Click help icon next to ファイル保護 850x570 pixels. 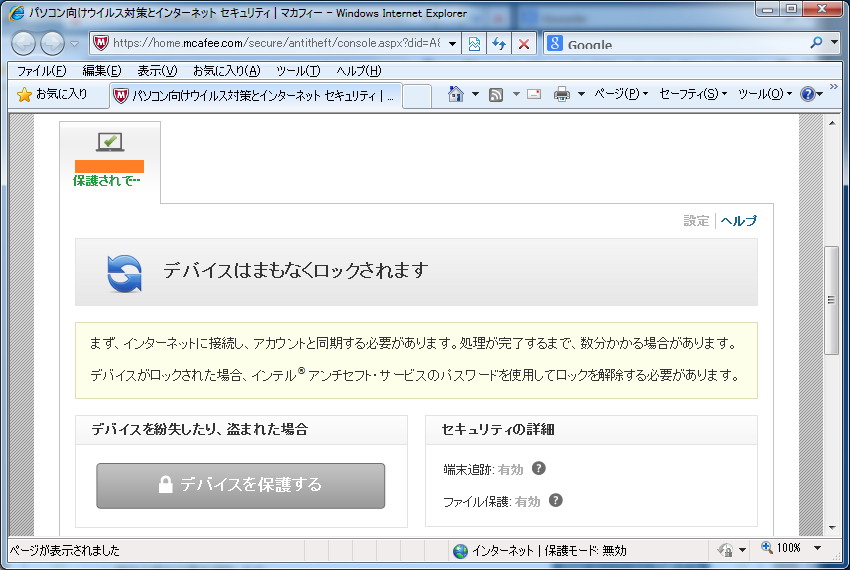pos(556,500)
